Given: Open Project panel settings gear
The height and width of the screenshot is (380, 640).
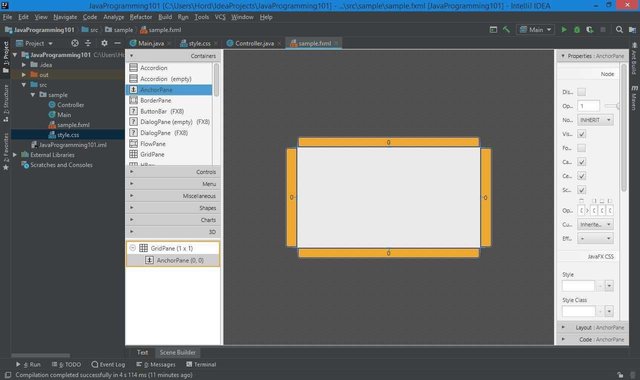Looking at the screenshot, I should (x=104, y=43).
